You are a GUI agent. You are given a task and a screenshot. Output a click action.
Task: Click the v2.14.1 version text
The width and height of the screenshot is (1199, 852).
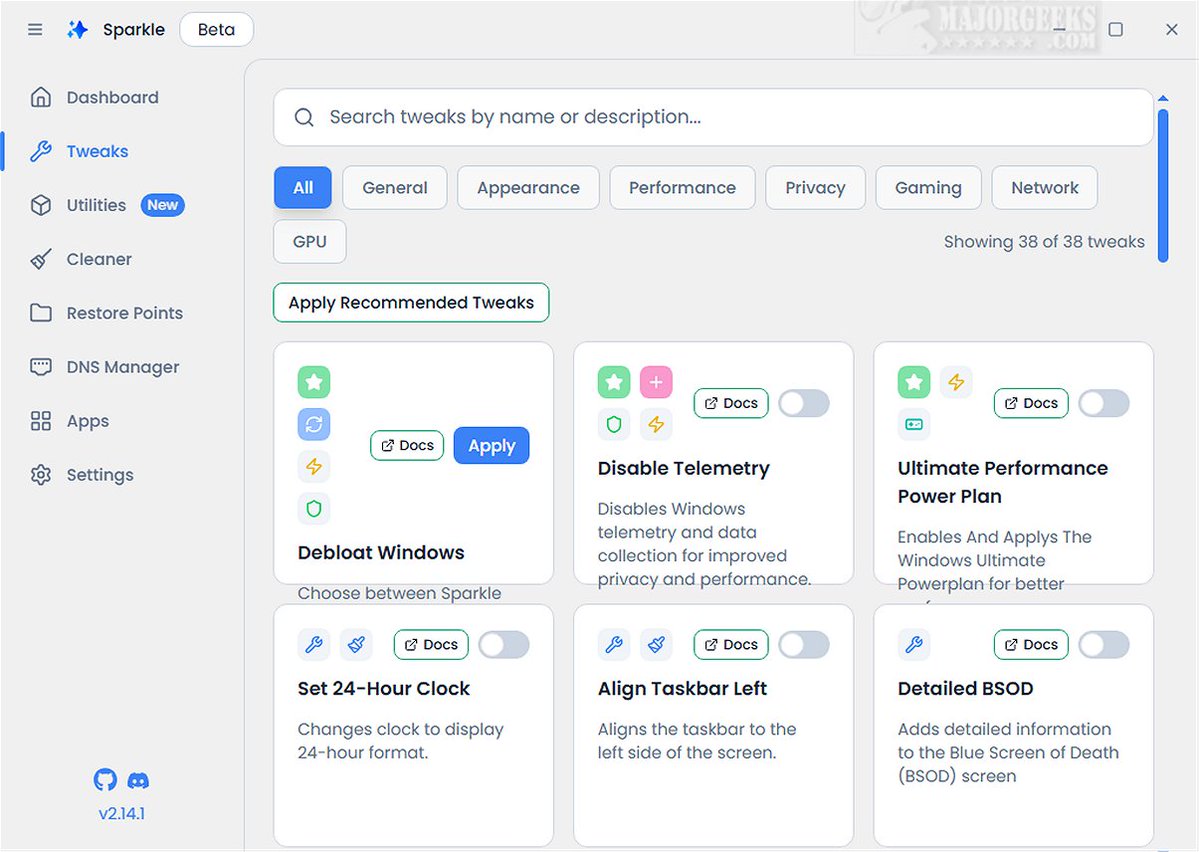pyautogui.click(x=122, y=813)
